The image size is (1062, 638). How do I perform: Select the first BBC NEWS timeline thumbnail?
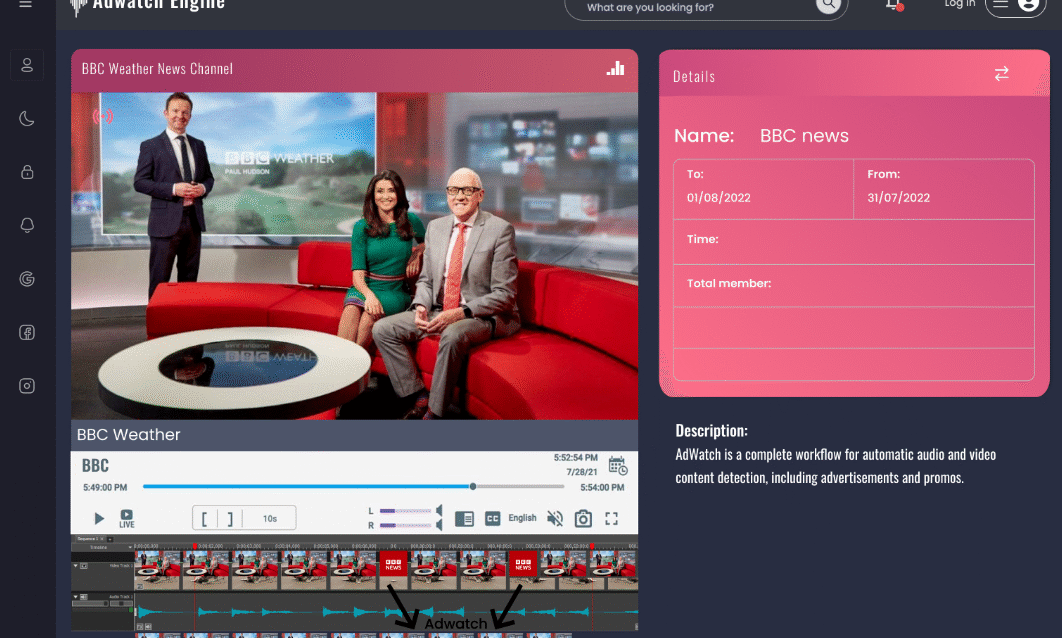point(394,564)
